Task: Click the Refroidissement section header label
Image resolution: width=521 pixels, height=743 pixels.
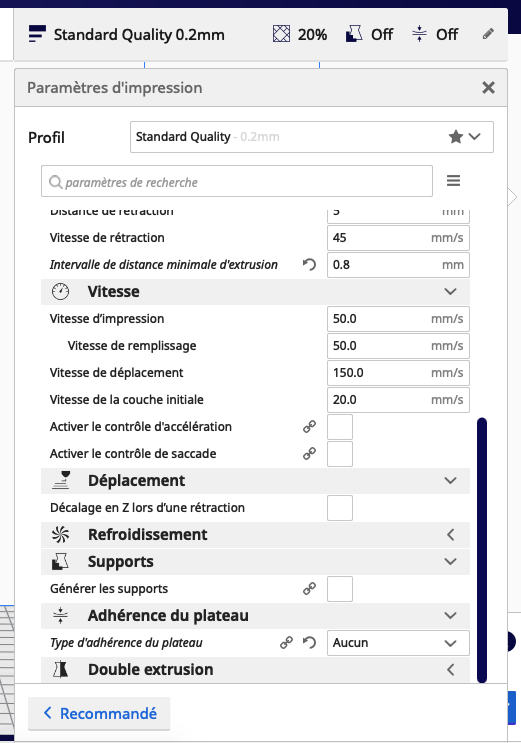Action: pyautogui.click(x=147, y=535)
